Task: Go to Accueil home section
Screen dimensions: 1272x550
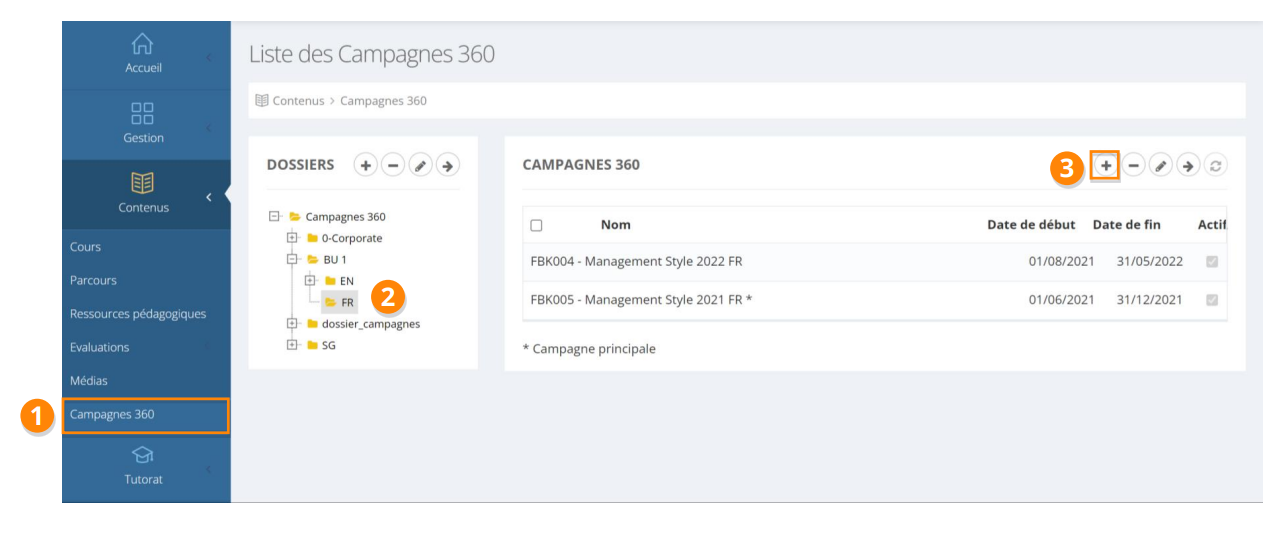Action: pos(143,54)
